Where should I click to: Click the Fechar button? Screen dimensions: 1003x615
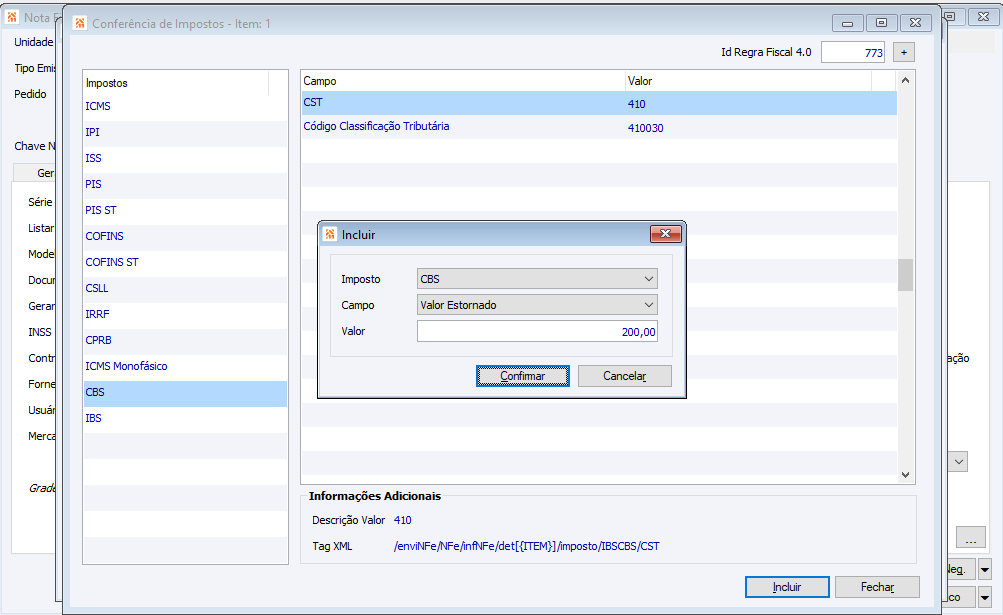tap(877, 587)
